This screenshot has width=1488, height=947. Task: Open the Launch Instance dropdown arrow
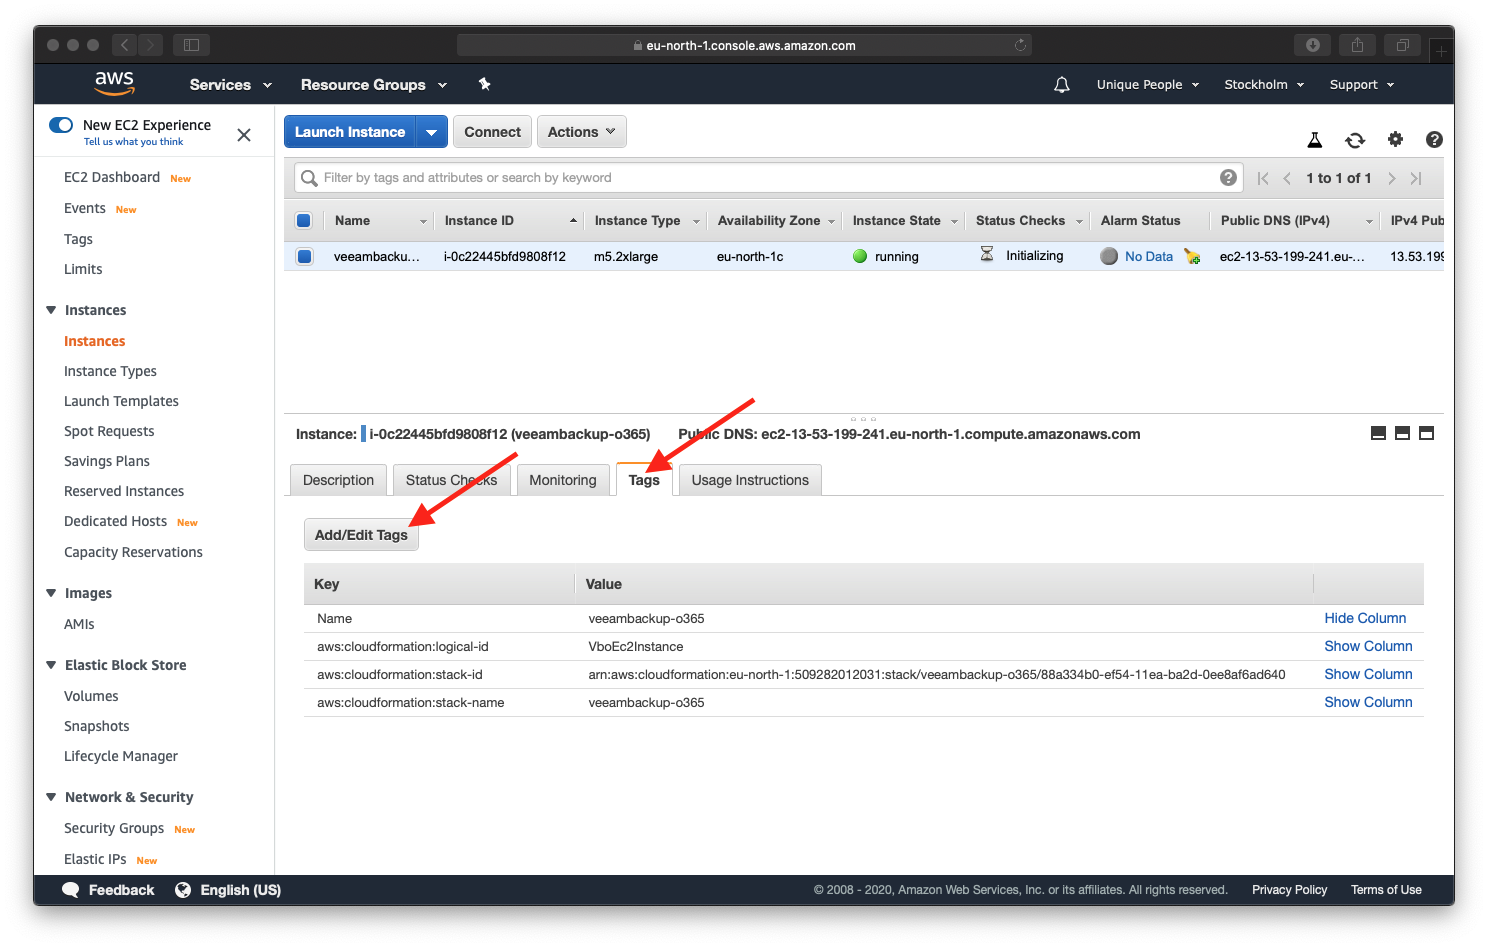pos(431,132)
